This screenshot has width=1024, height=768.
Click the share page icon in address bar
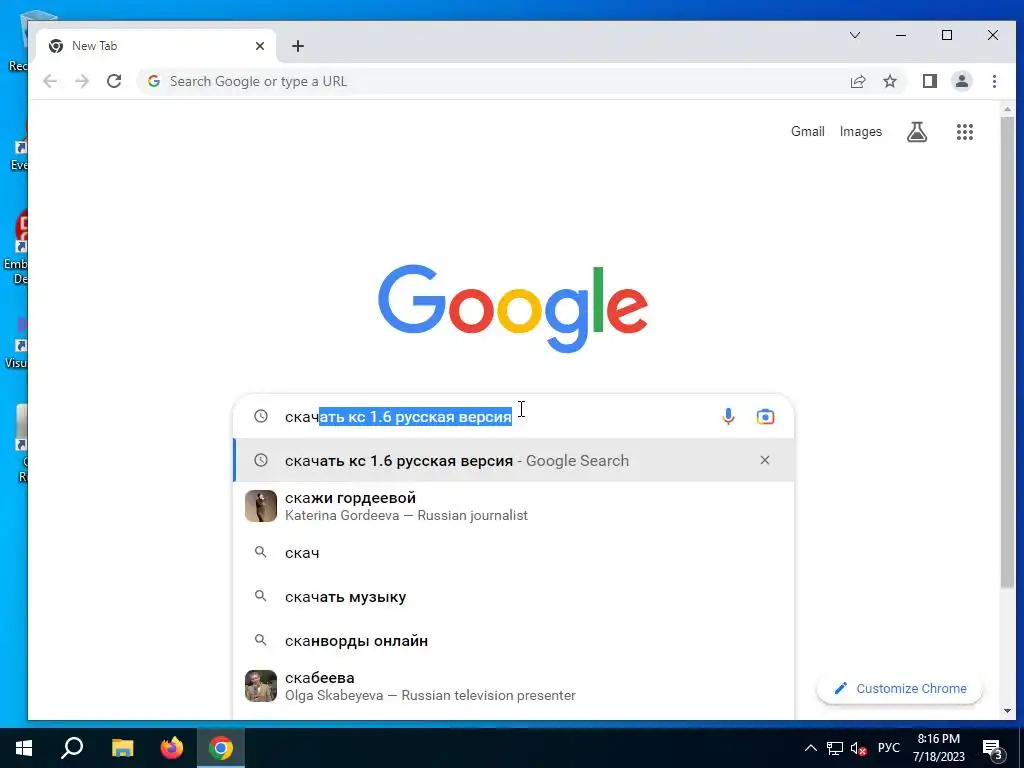click(x=857, y=81)
